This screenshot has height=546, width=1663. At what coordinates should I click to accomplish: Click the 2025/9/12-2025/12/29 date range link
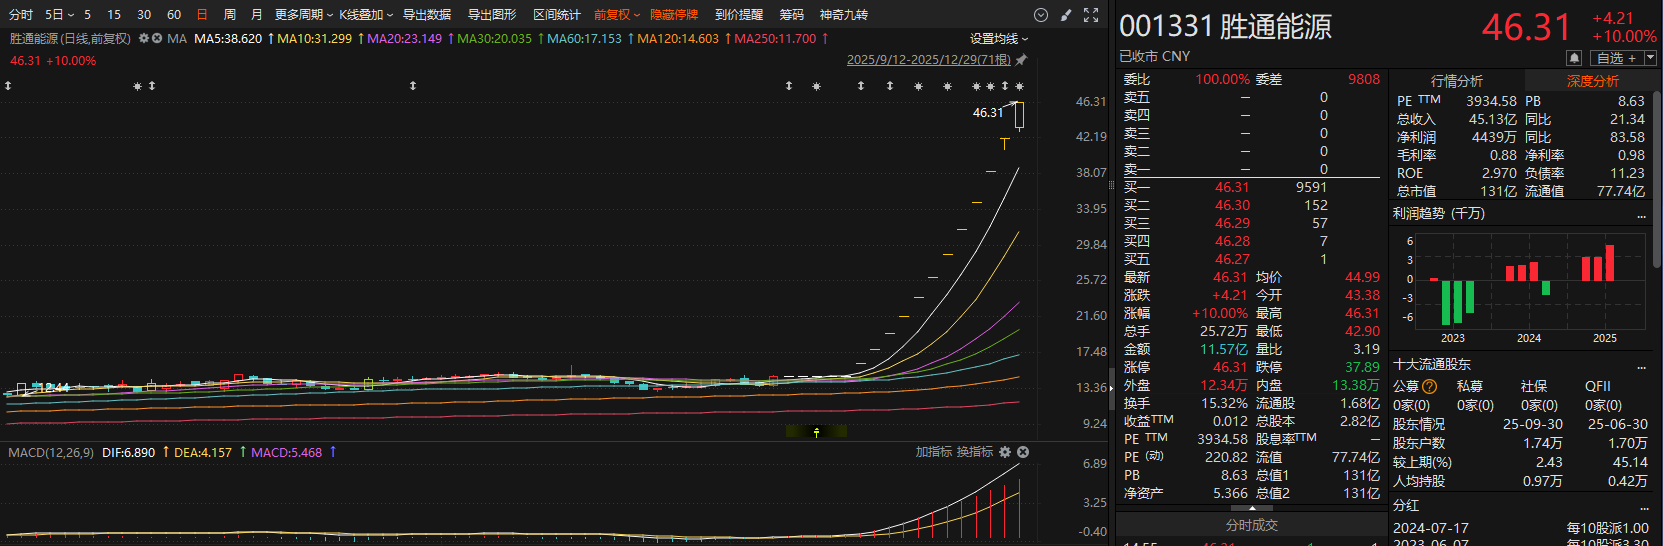coord(928,60)
